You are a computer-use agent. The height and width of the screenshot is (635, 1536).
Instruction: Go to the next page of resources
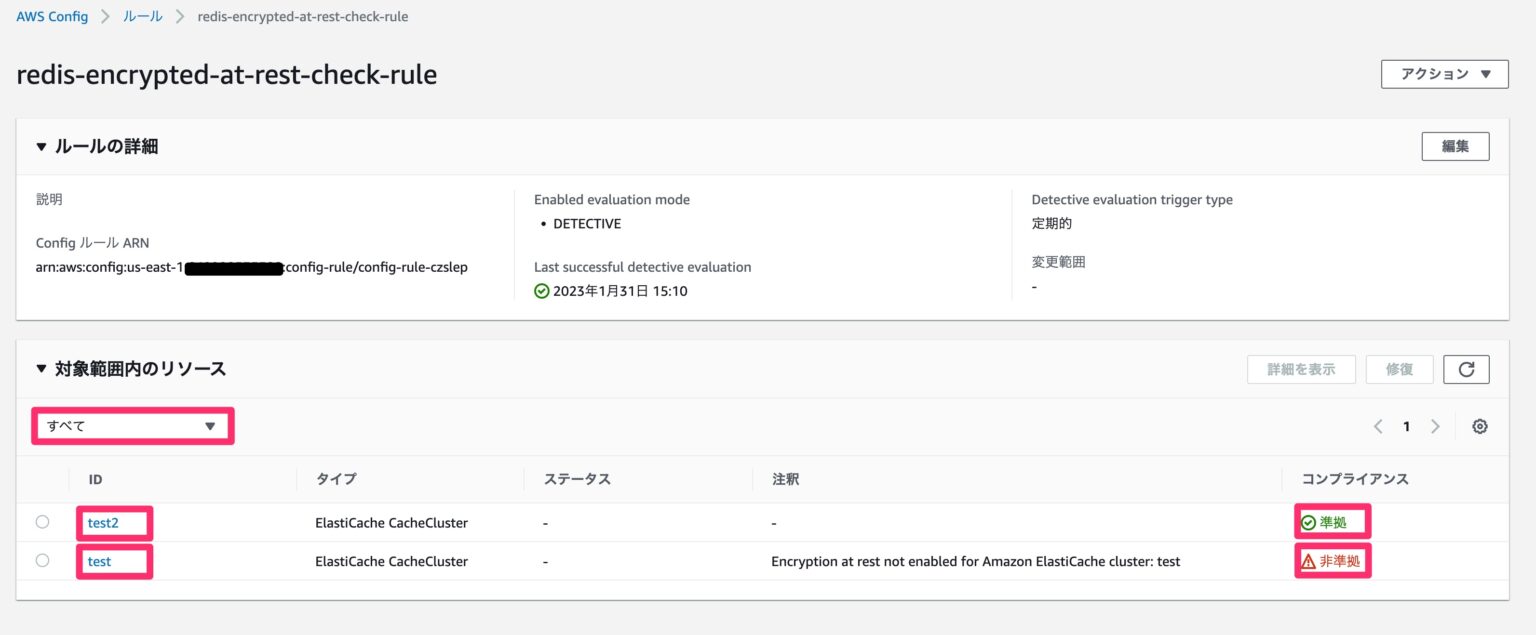coord(1435,425)
